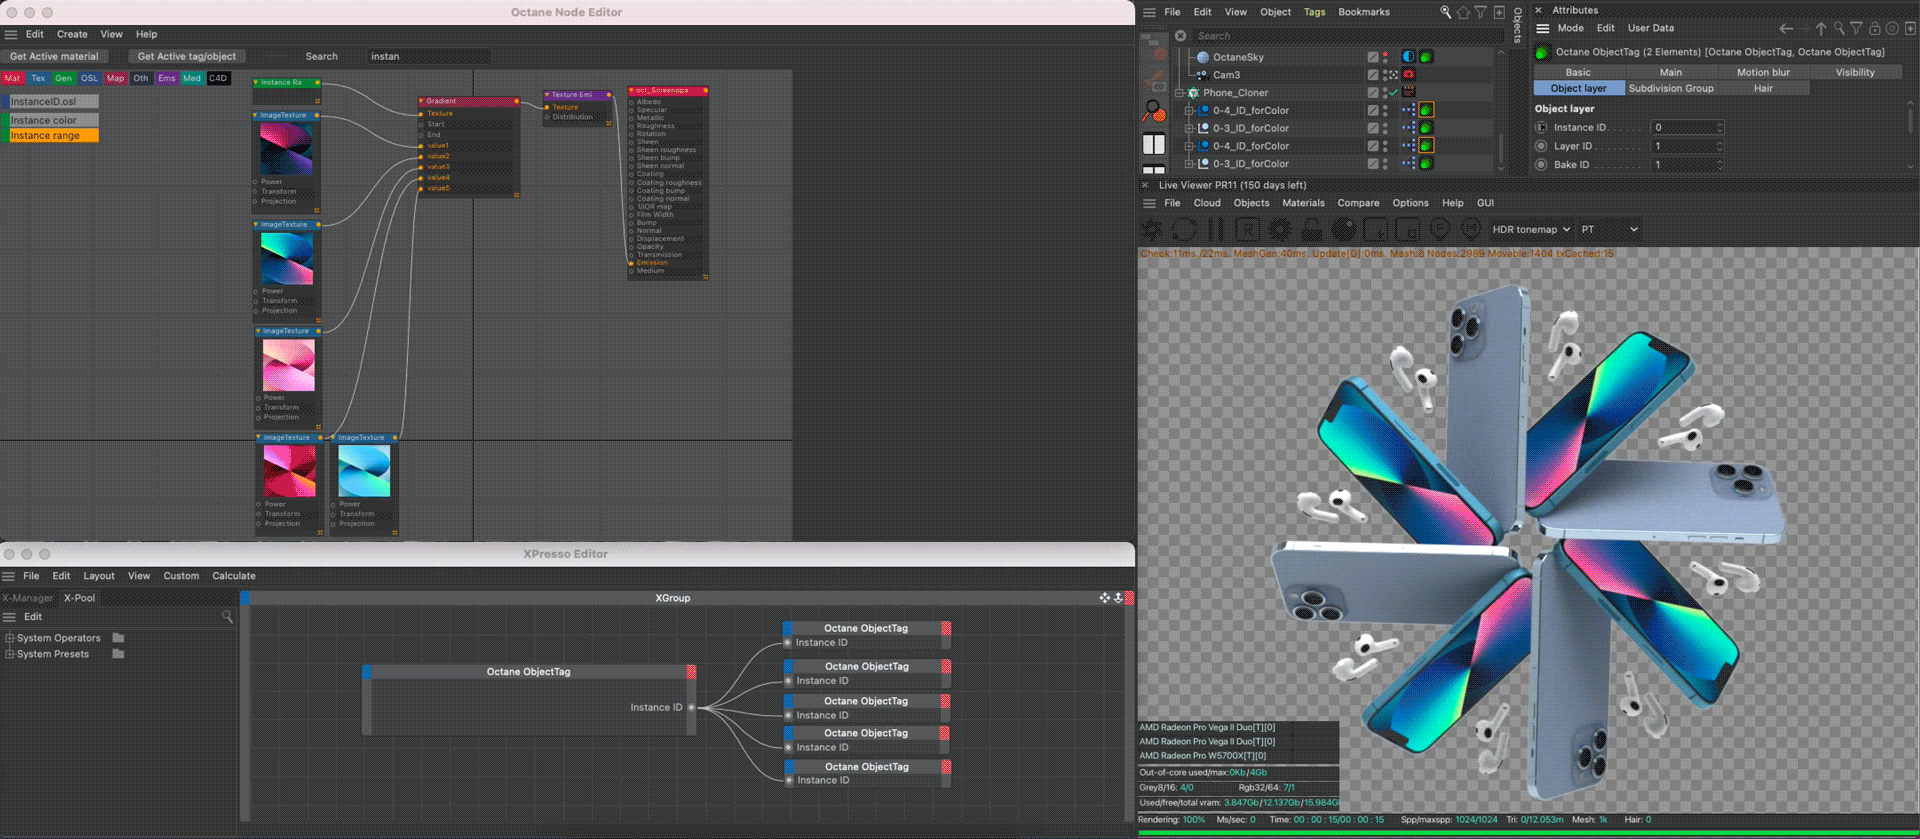Image resolution: width=1920 pixels, height=839 pixels.
Task: Toggle the Mat node category filter
Action: [13, 78]
